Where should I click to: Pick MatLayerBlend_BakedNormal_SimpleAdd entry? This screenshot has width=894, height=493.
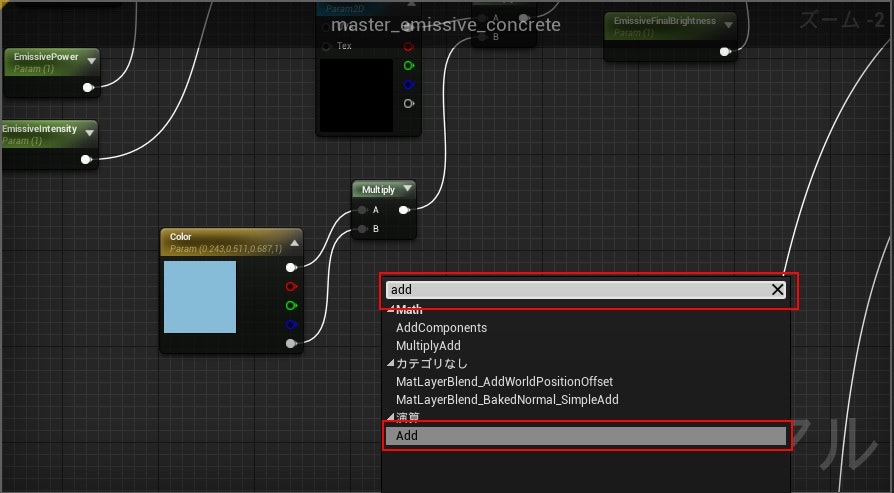[507, 400]
